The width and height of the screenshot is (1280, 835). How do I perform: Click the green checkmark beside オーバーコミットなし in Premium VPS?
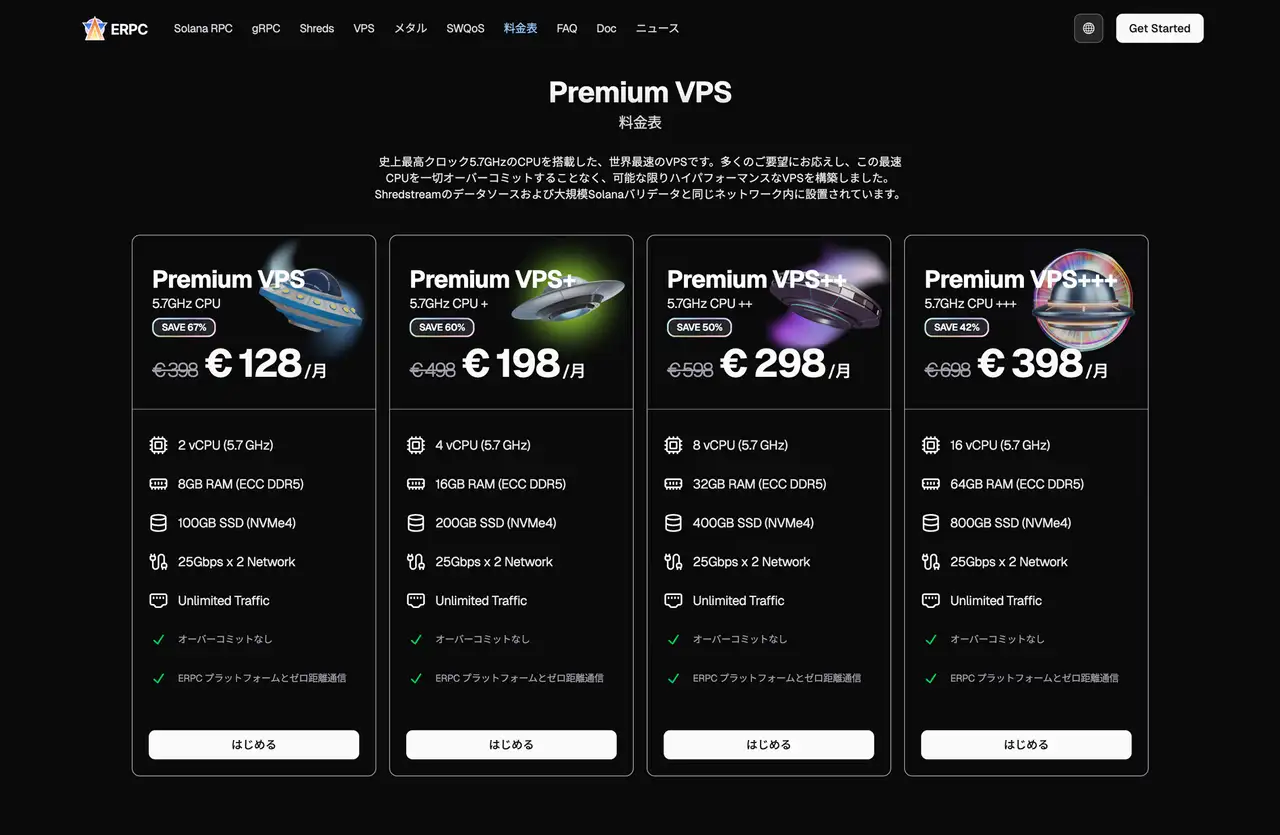[158, 639]
